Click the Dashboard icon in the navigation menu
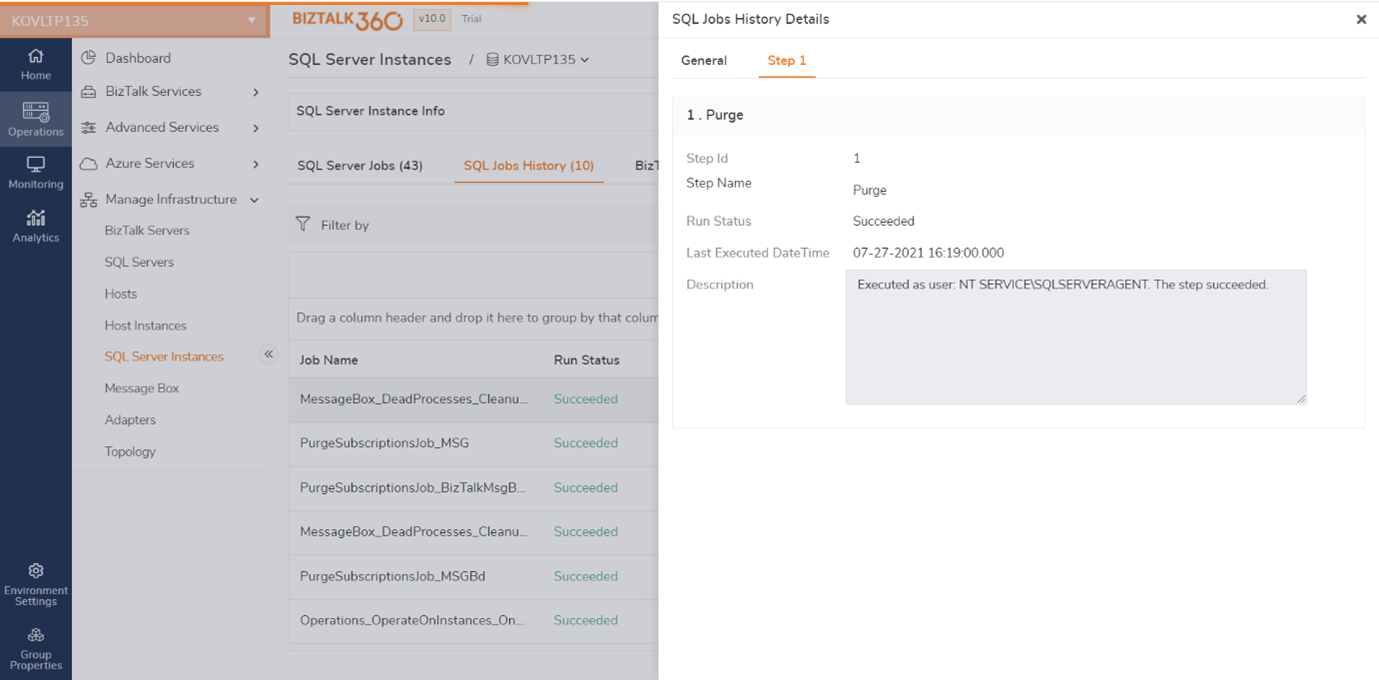1379x680 pixels. coord(141,57)
